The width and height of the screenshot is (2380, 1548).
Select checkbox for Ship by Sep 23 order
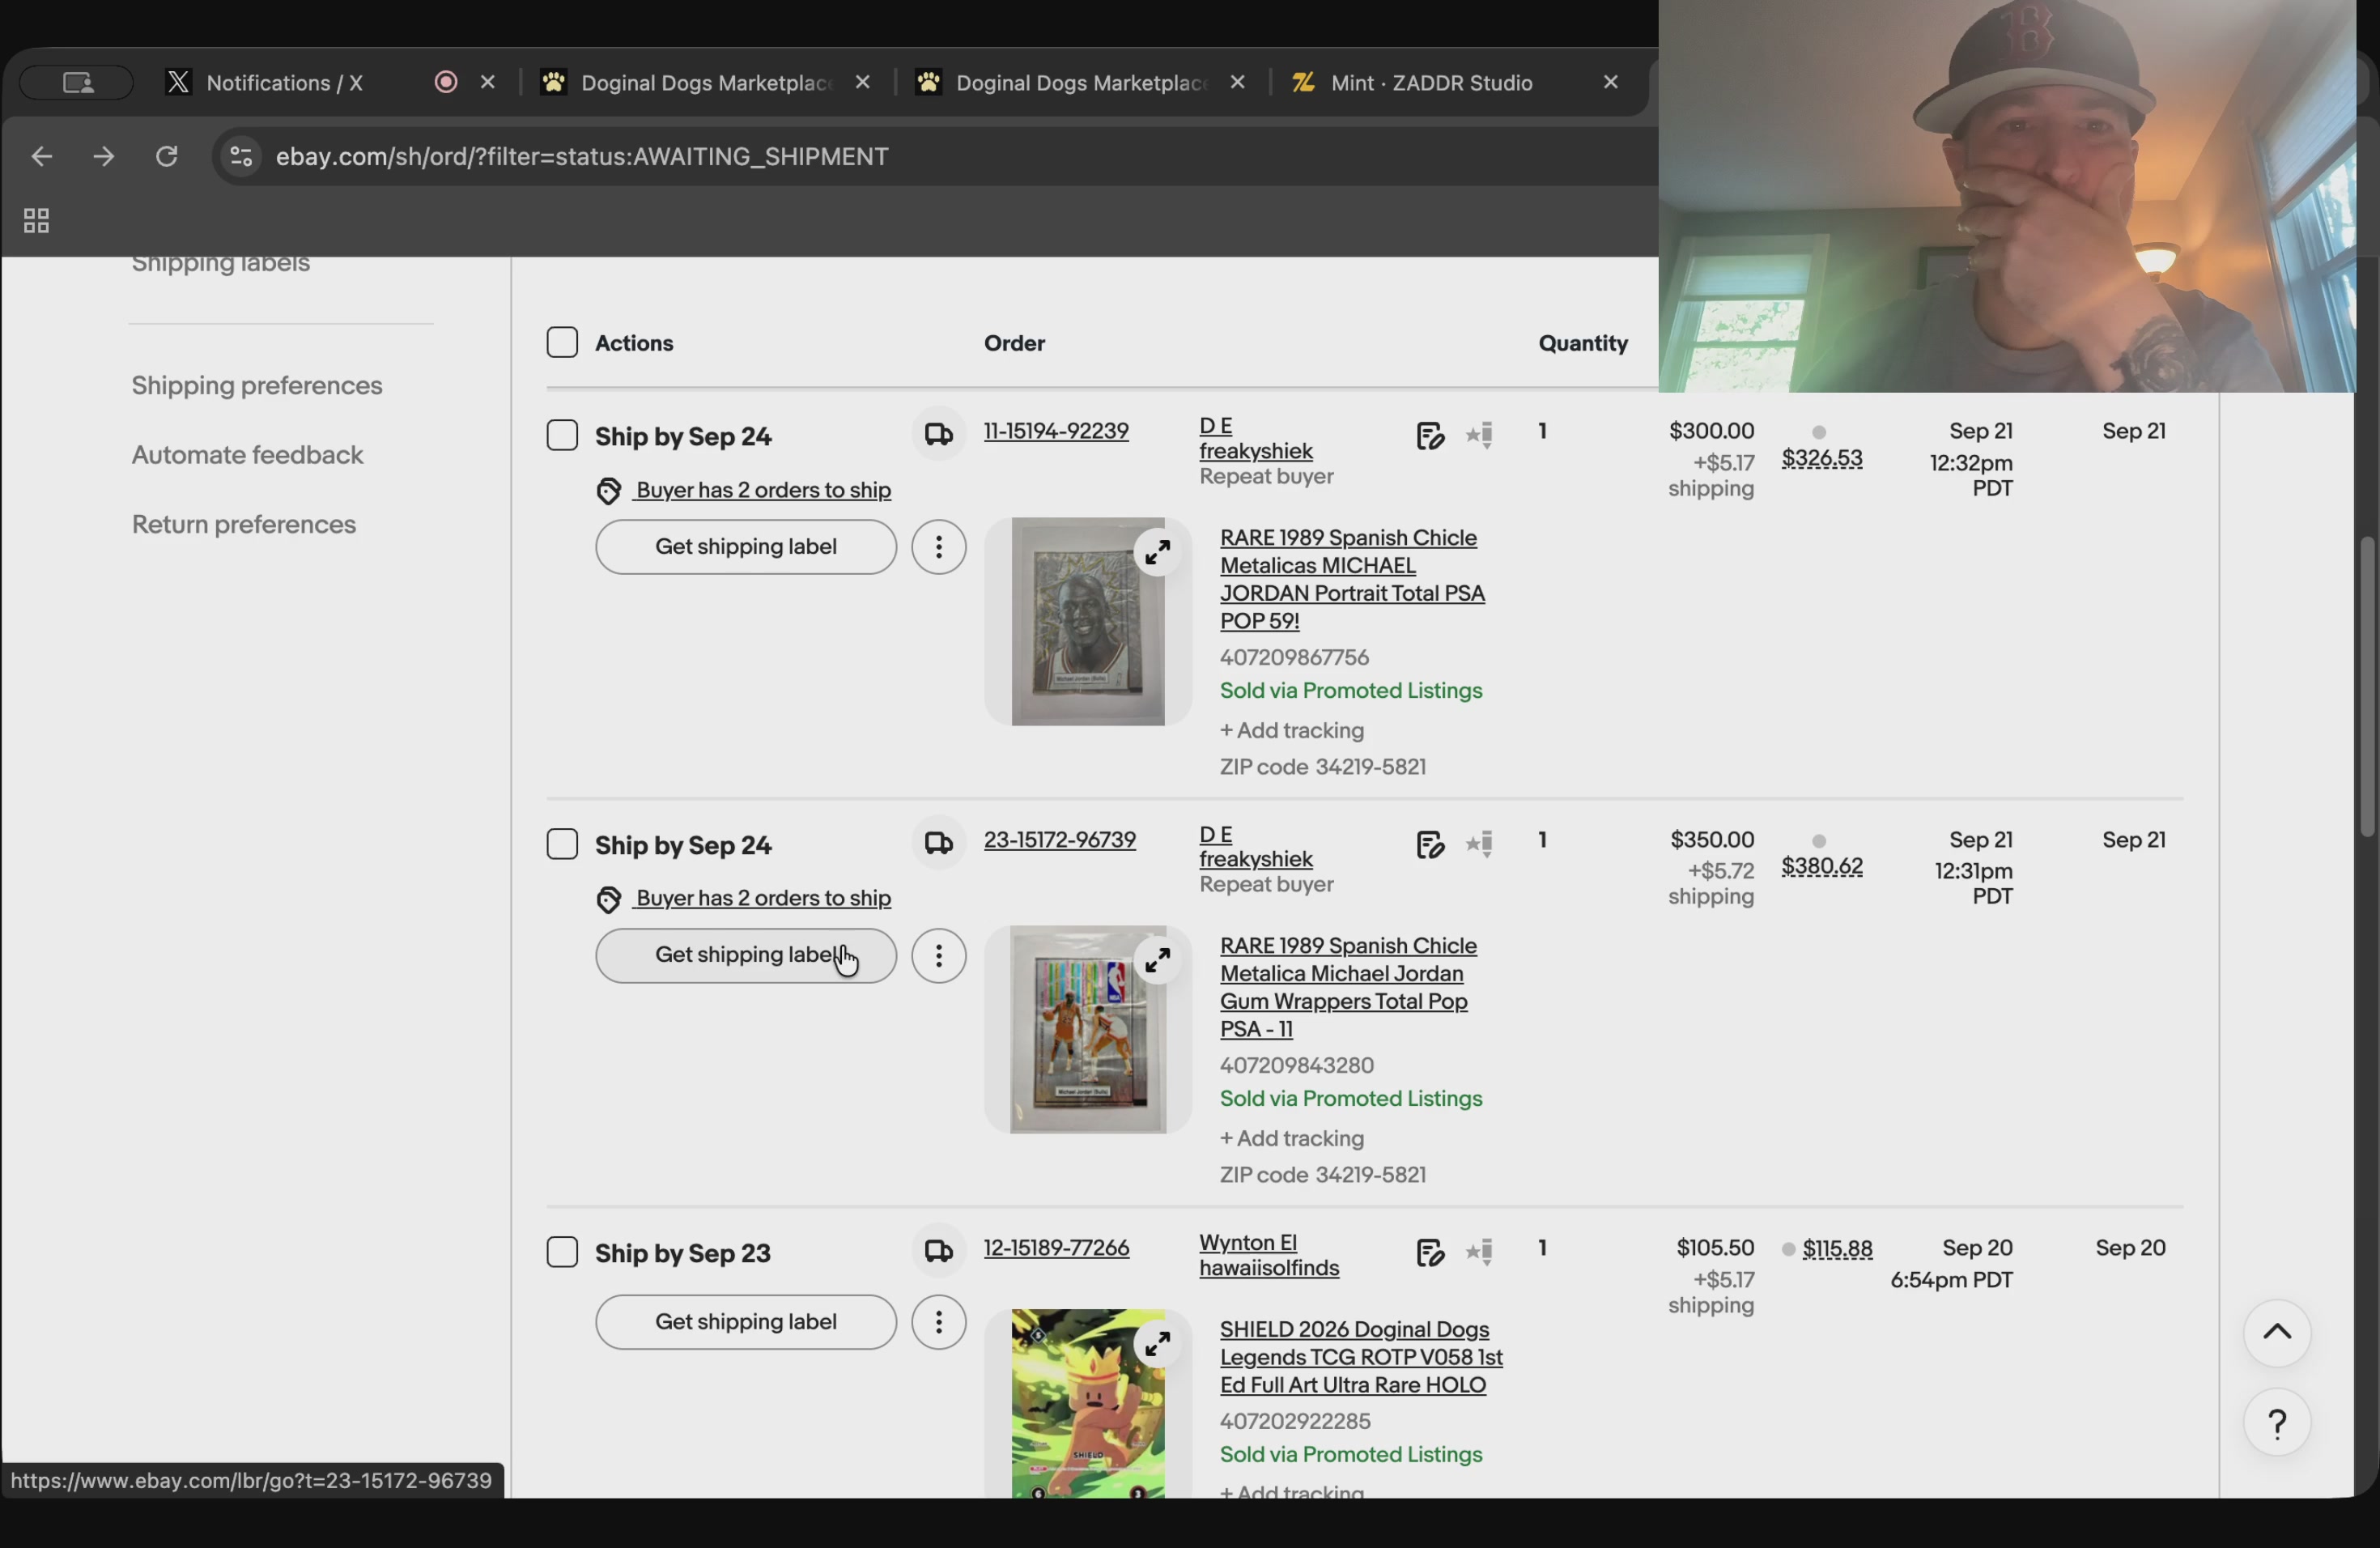click(x=562, y=1252)
